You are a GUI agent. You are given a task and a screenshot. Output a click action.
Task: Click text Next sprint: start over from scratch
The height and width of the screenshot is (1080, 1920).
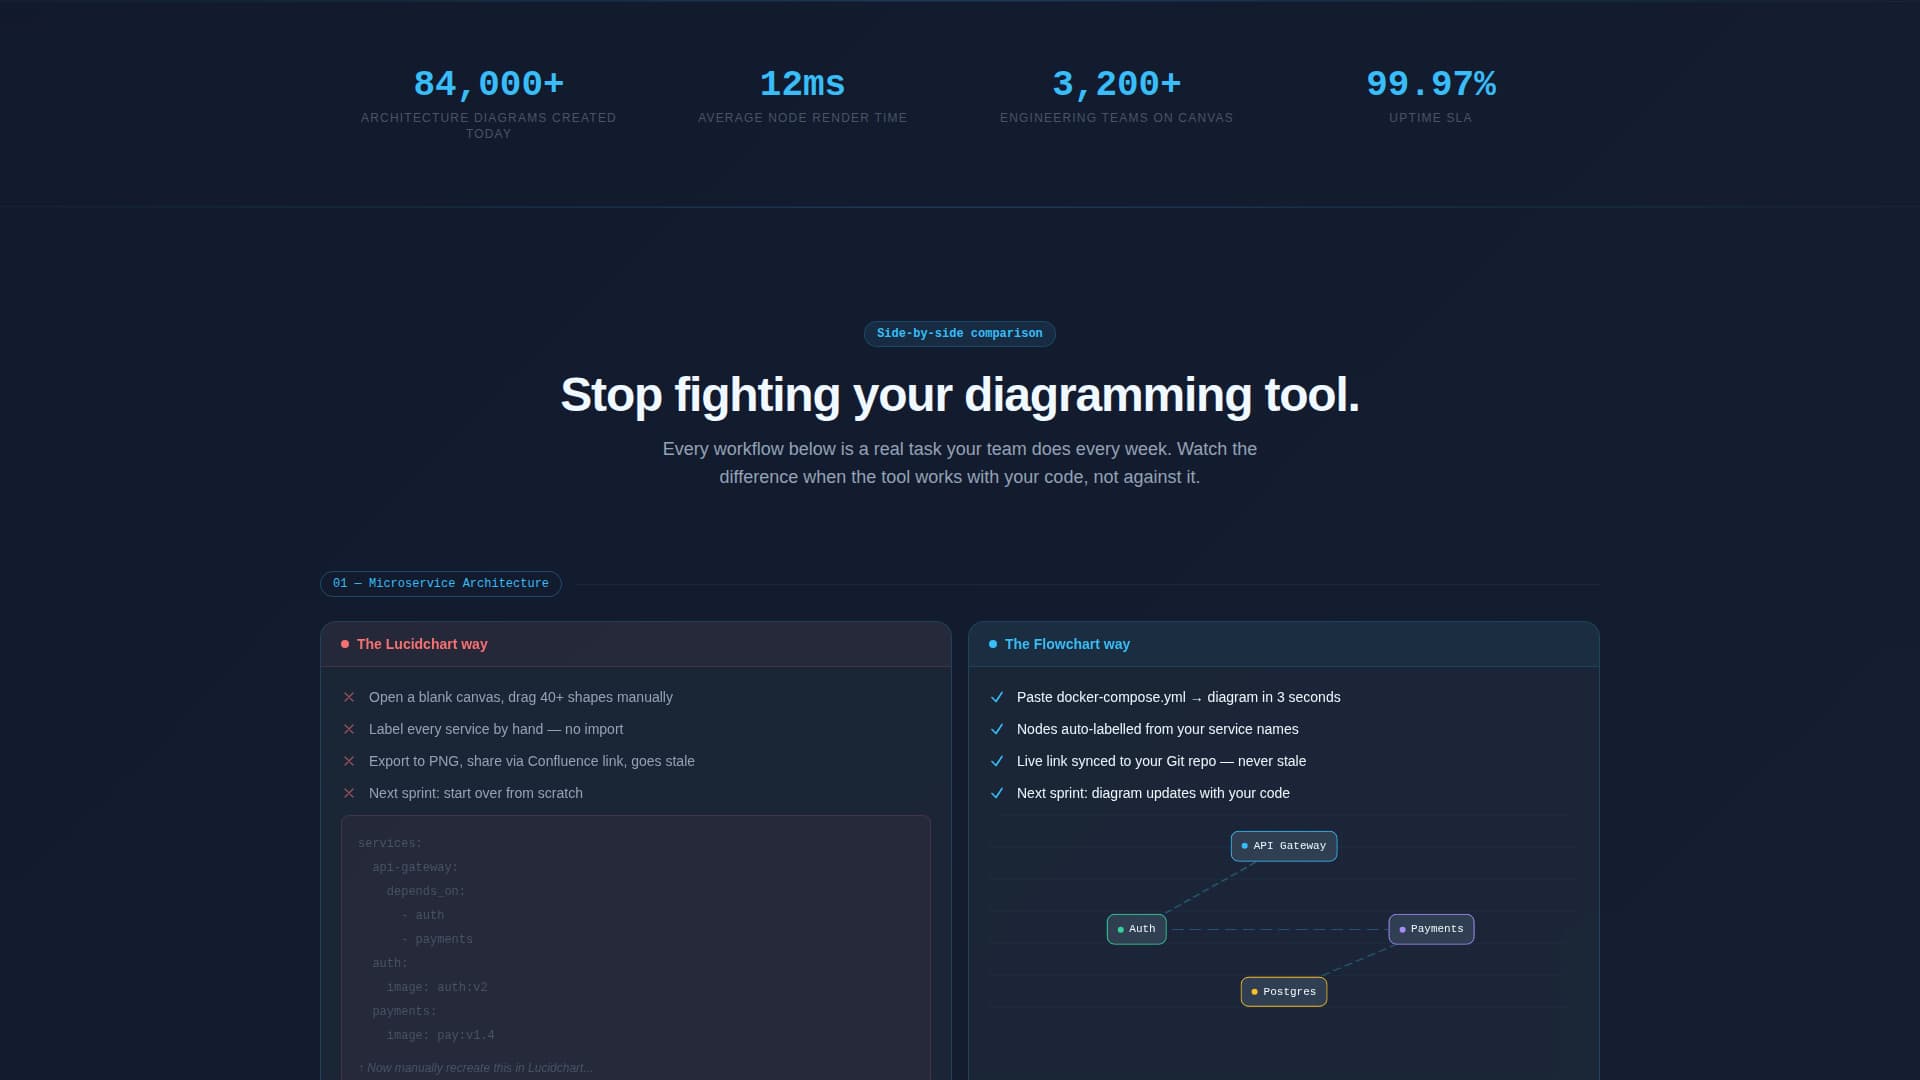click(475, 793)
